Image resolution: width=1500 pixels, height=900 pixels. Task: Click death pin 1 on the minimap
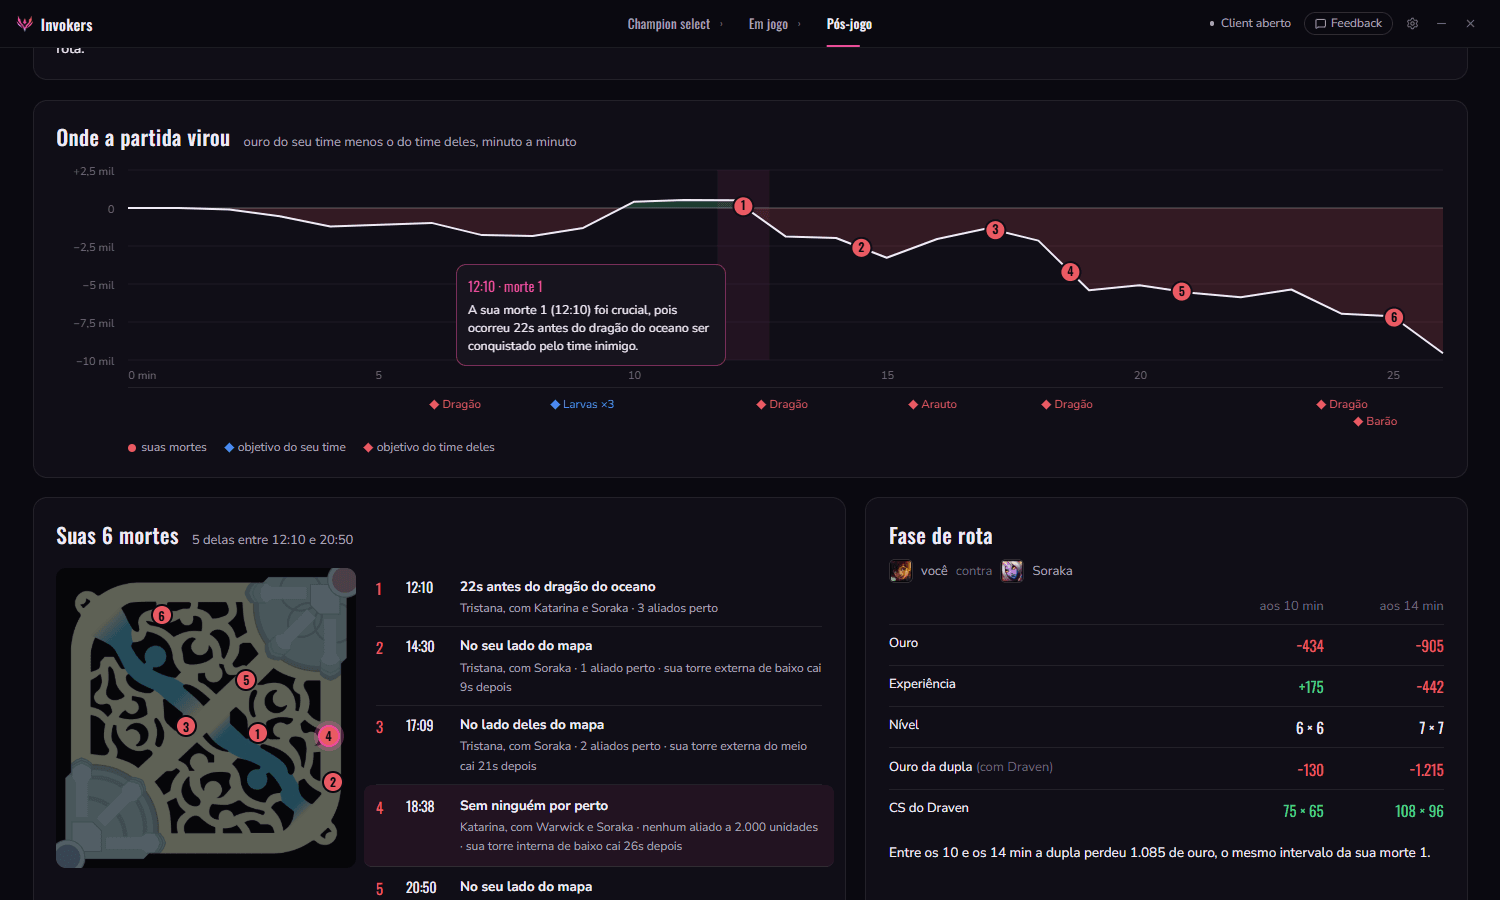(258, 733)
